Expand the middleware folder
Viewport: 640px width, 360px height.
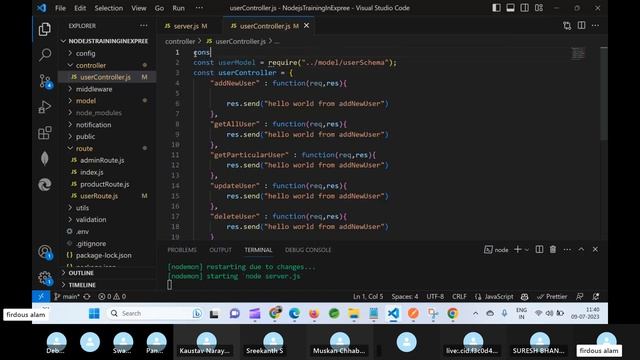(107, 89)
